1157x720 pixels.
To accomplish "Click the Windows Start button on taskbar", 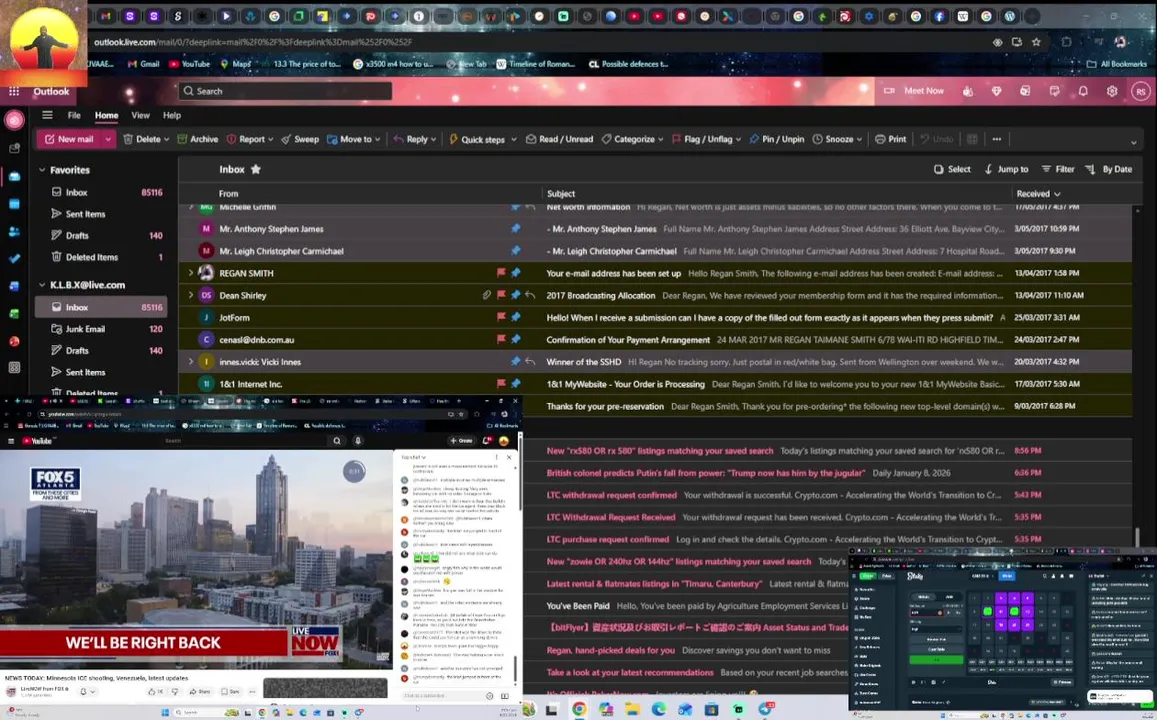I will (164, 712).
